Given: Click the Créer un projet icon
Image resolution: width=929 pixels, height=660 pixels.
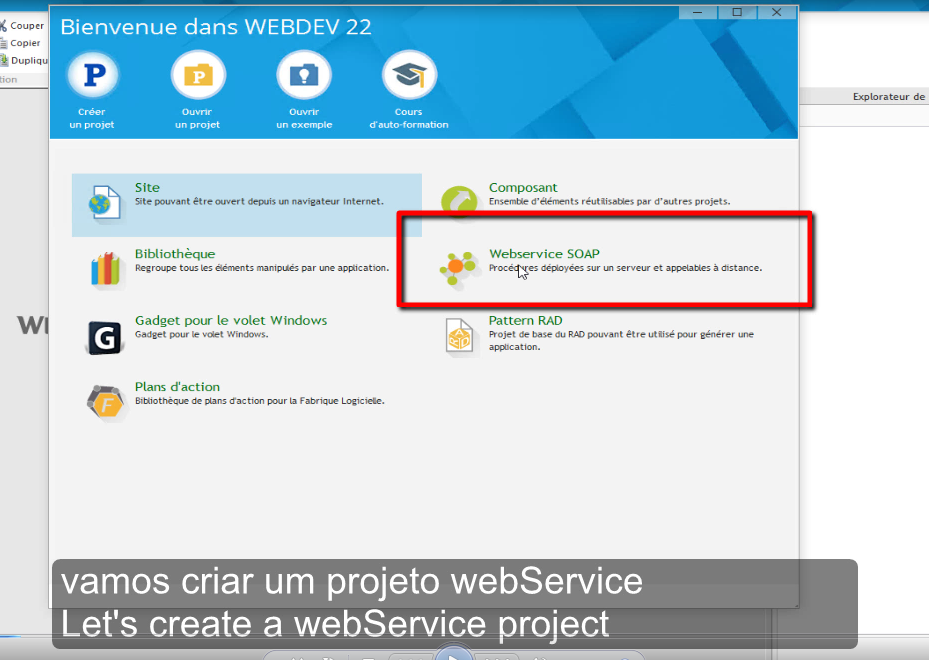Looking at the screenshot, I should [x=93, y=75].
